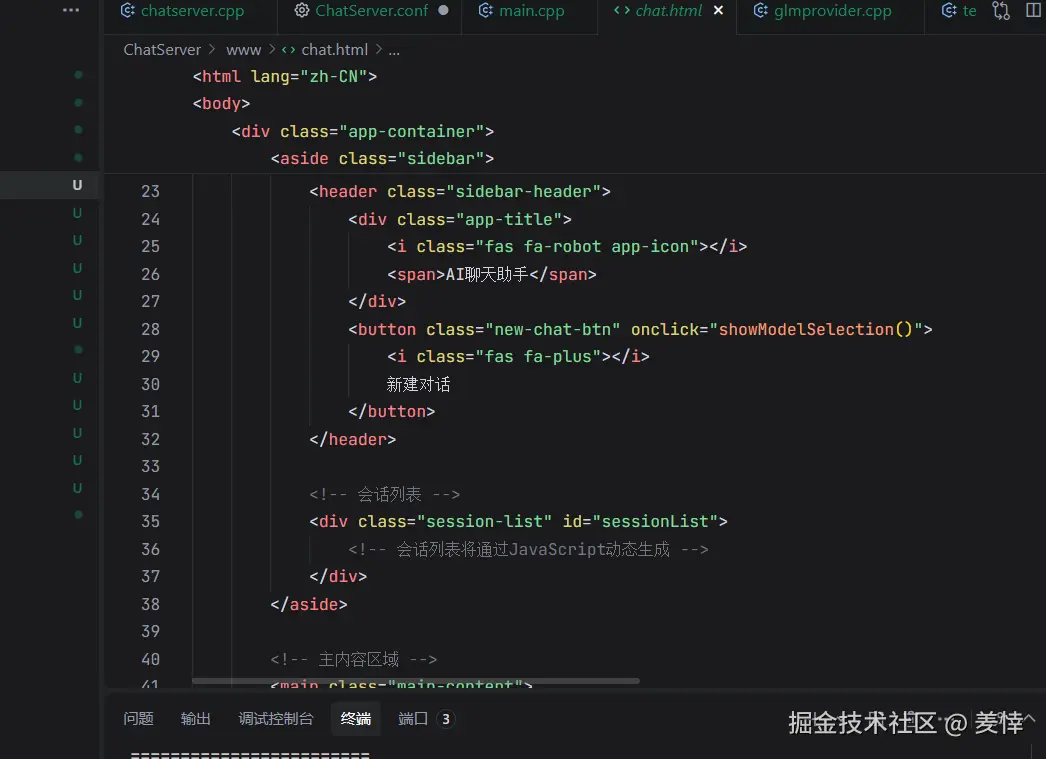
Task: Switch to main.cpp editor tab
Action: click(522, 11)
